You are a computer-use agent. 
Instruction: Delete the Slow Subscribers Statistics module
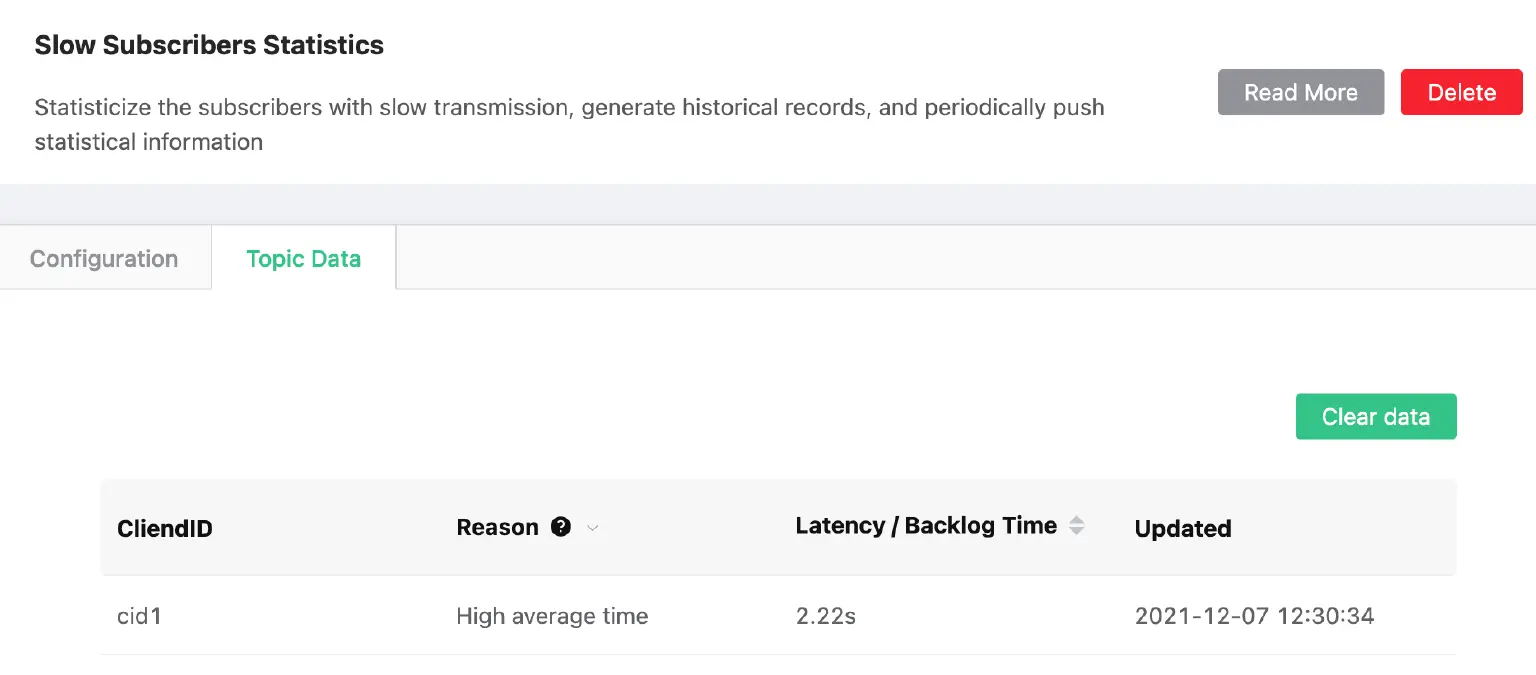1461,92
